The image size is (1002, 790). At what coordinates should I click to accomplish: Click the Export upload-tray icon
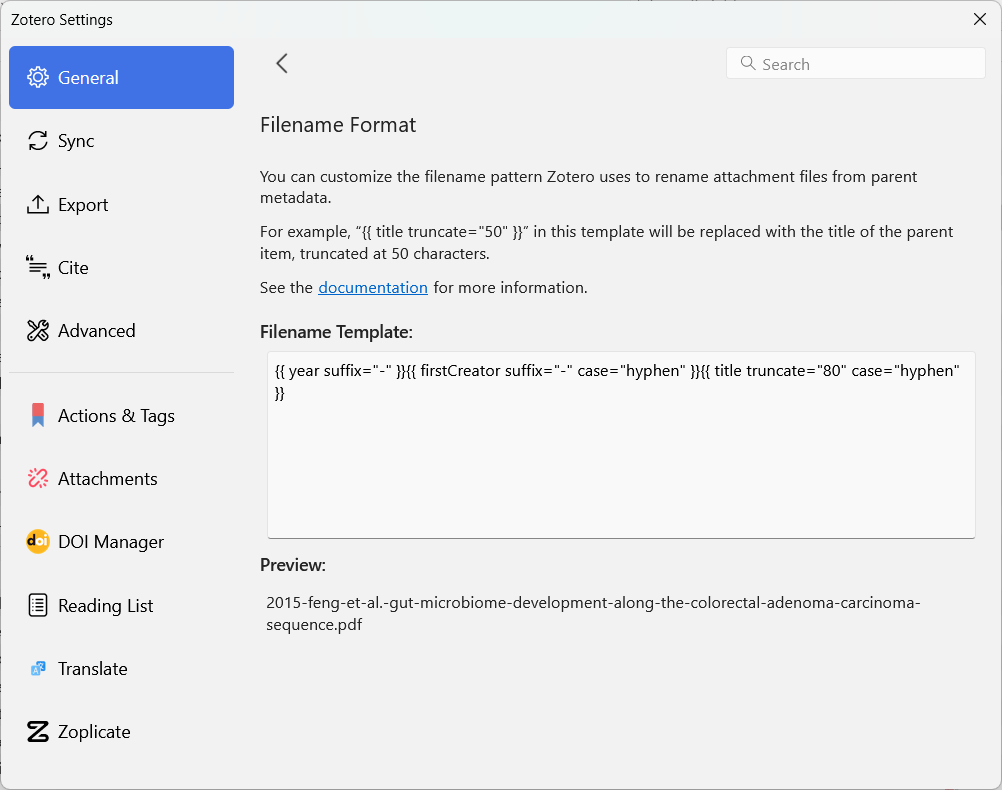[38, 205]
